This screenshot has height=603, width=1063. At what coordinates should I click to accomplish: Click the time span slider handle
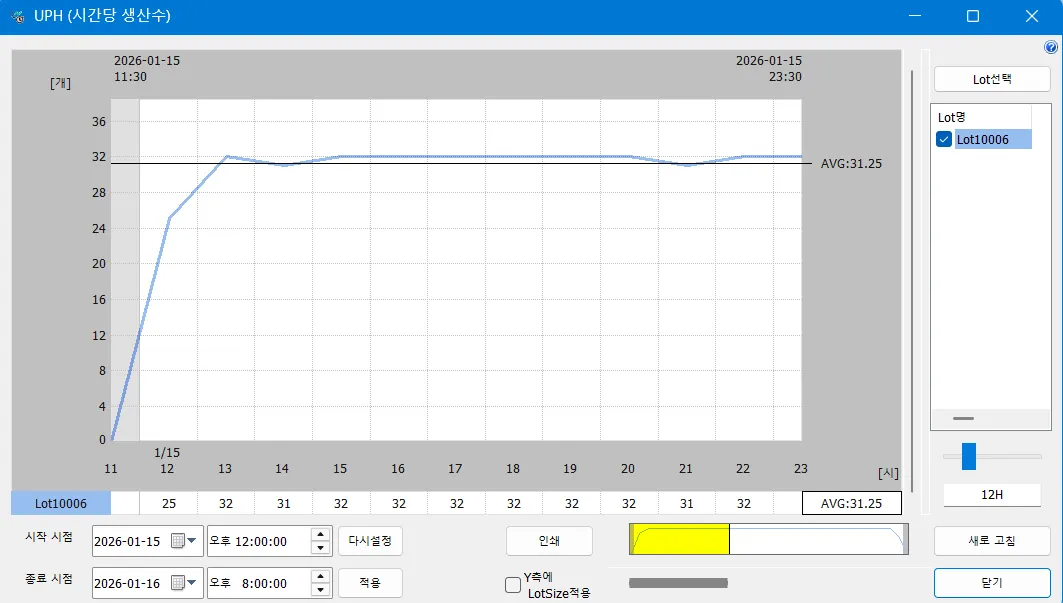click(x=968, y=456)
